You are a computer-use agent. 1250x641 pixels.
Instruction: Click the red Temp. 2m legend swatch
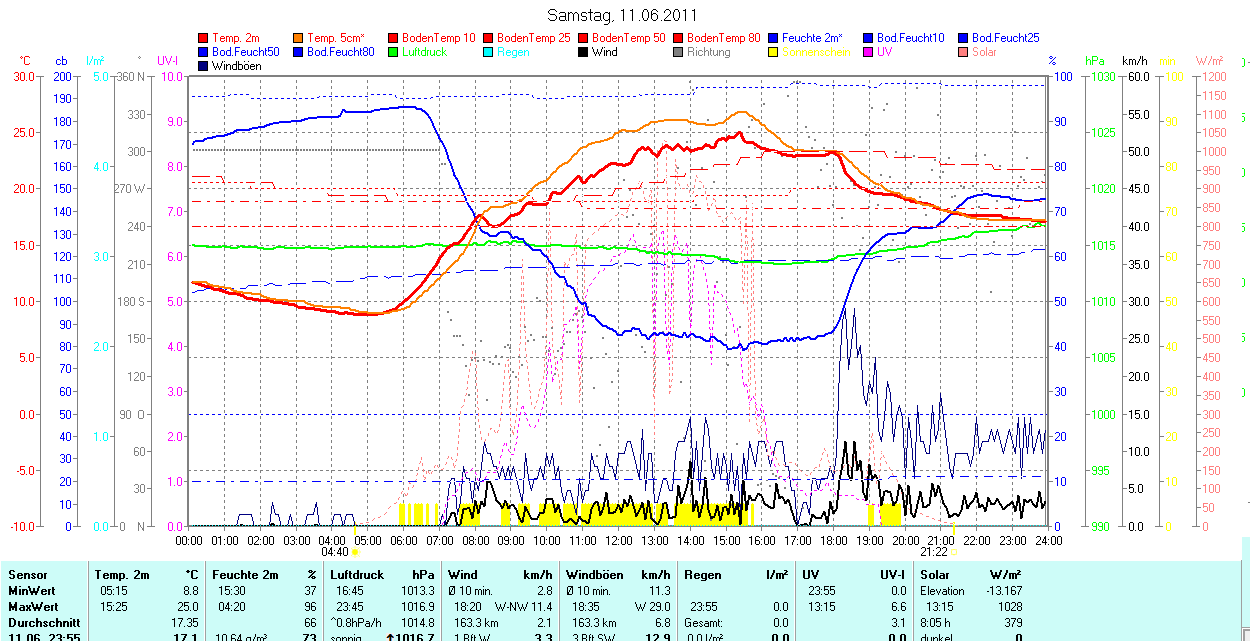204,38
